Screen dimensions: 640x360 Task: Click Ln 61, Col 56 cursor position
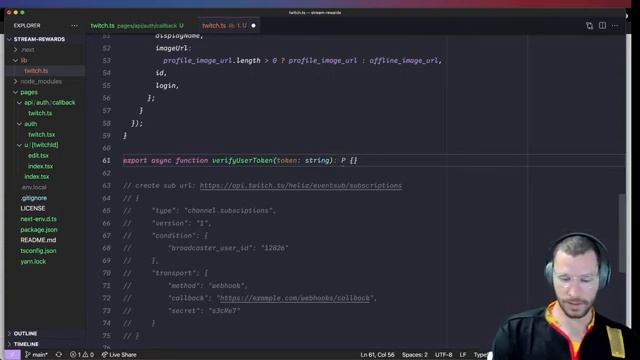(x=378, y=355)
